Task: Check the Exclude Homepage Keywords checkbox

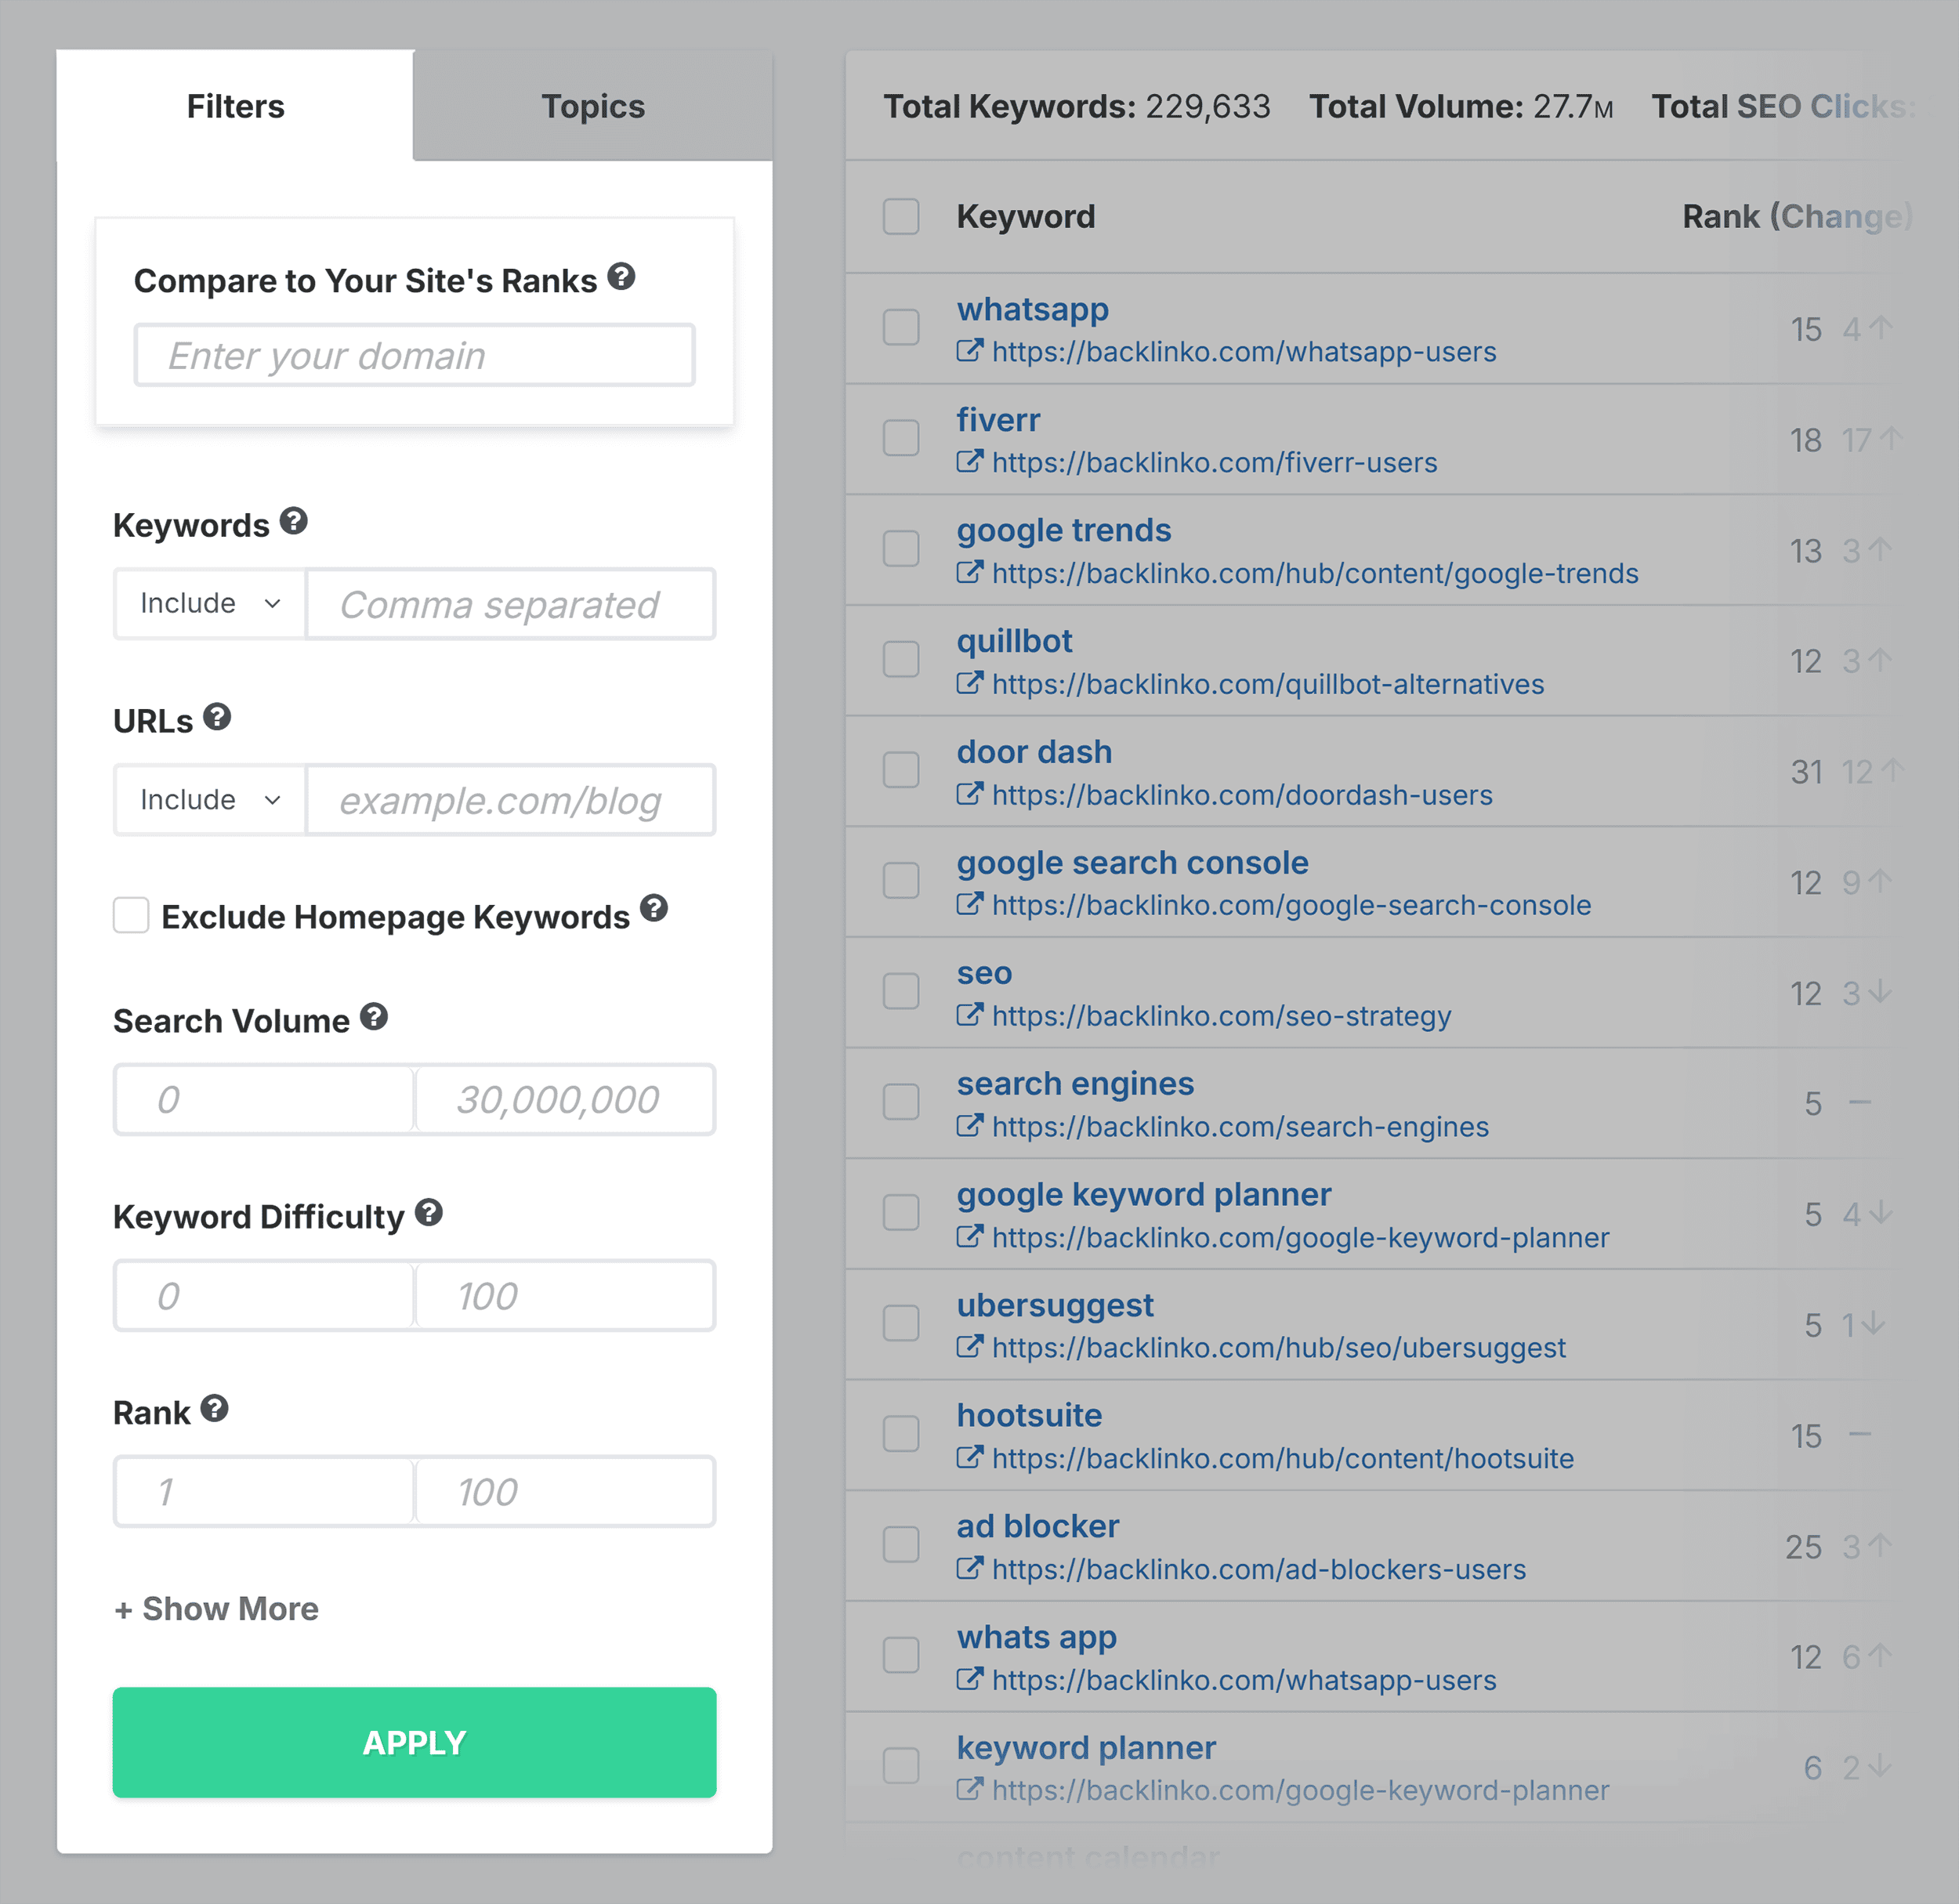Action: (x=131, y=915)
